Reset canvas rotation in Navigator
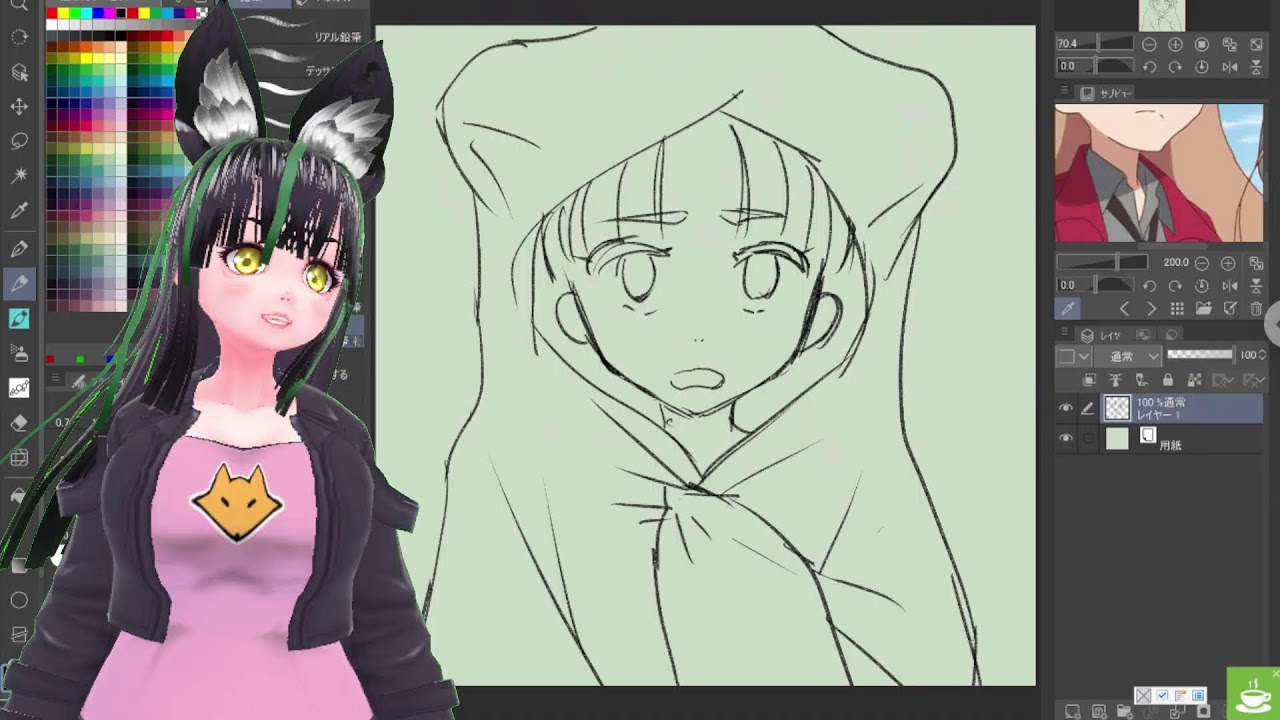This screenshot has height=720, width=1280. (1202, 67)
